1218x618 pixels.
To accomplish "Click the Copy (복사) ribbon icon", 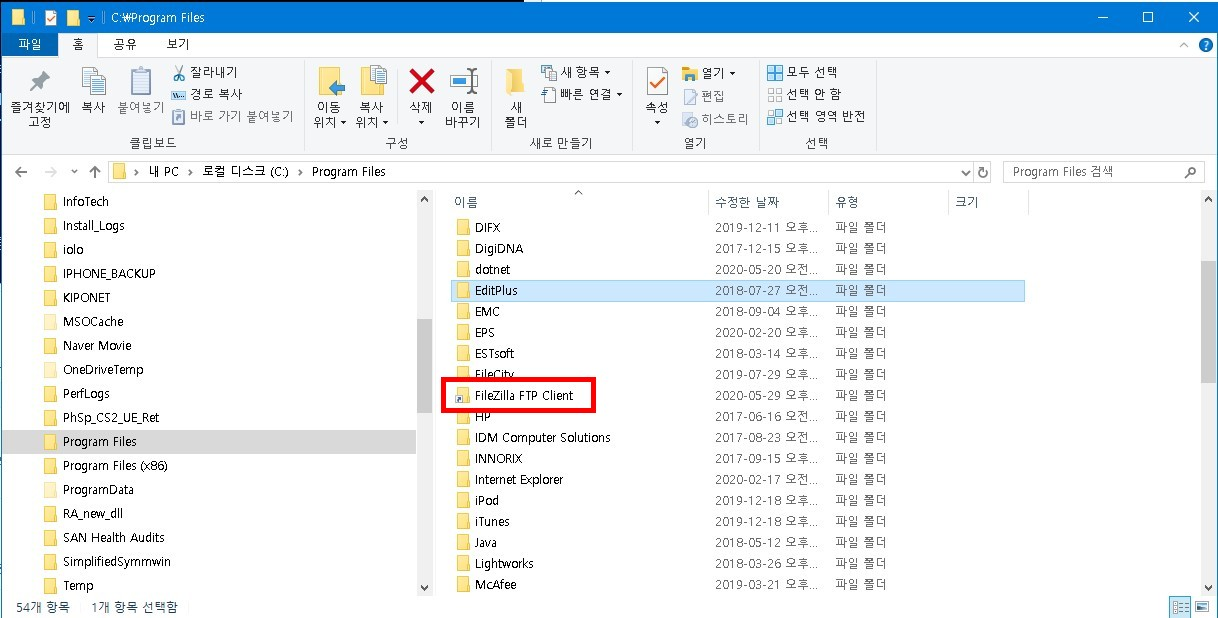I will [93, 82].
